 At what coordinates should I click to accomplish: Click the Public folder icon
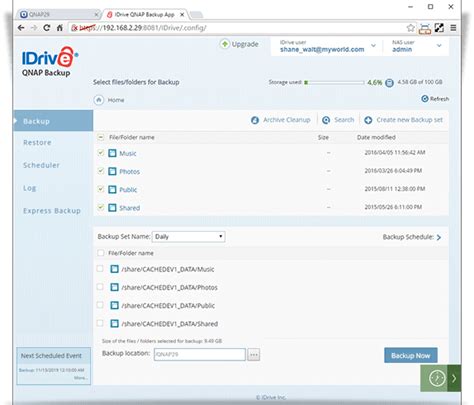click(x=112, y=189)
